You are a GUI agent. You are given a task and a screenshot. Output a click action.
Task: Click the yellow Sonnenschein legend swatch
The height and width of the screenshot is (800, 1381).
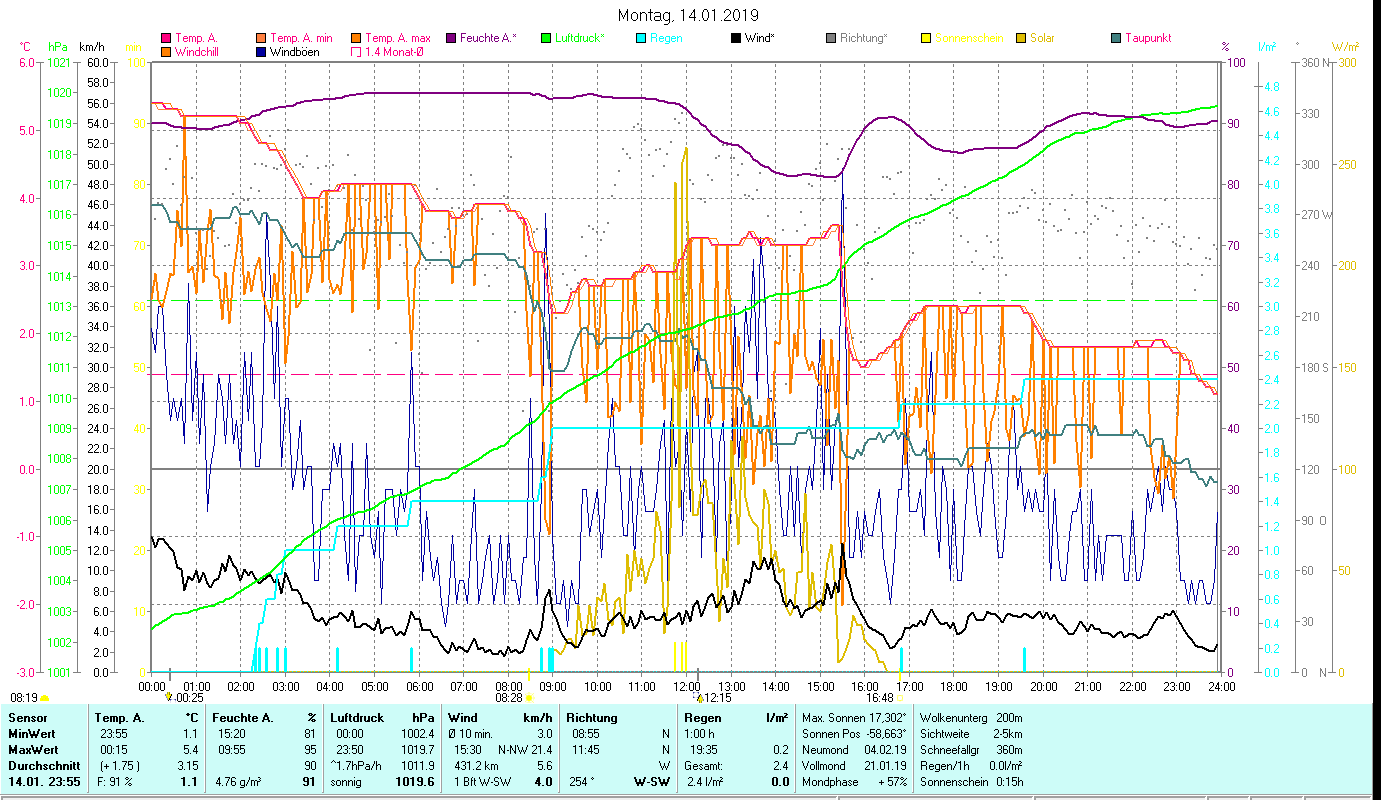[926, 38]
